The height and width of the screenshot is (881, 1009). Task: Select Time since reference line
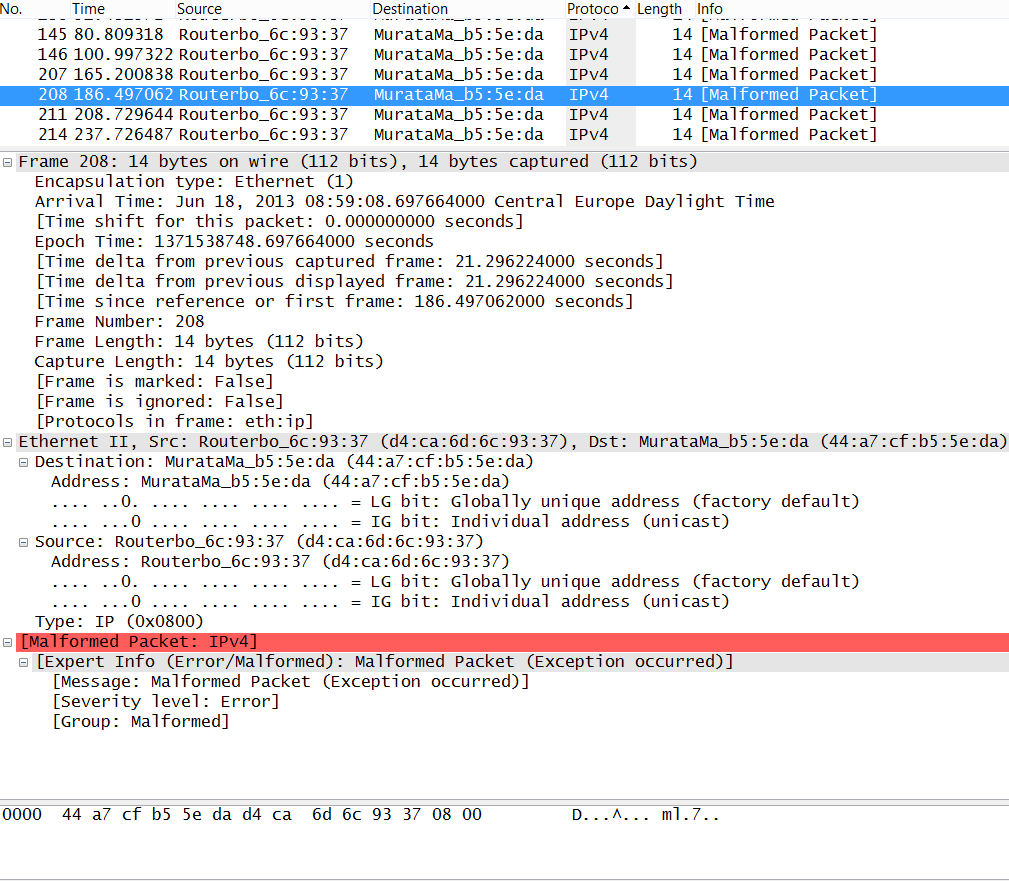click(334, 301)
